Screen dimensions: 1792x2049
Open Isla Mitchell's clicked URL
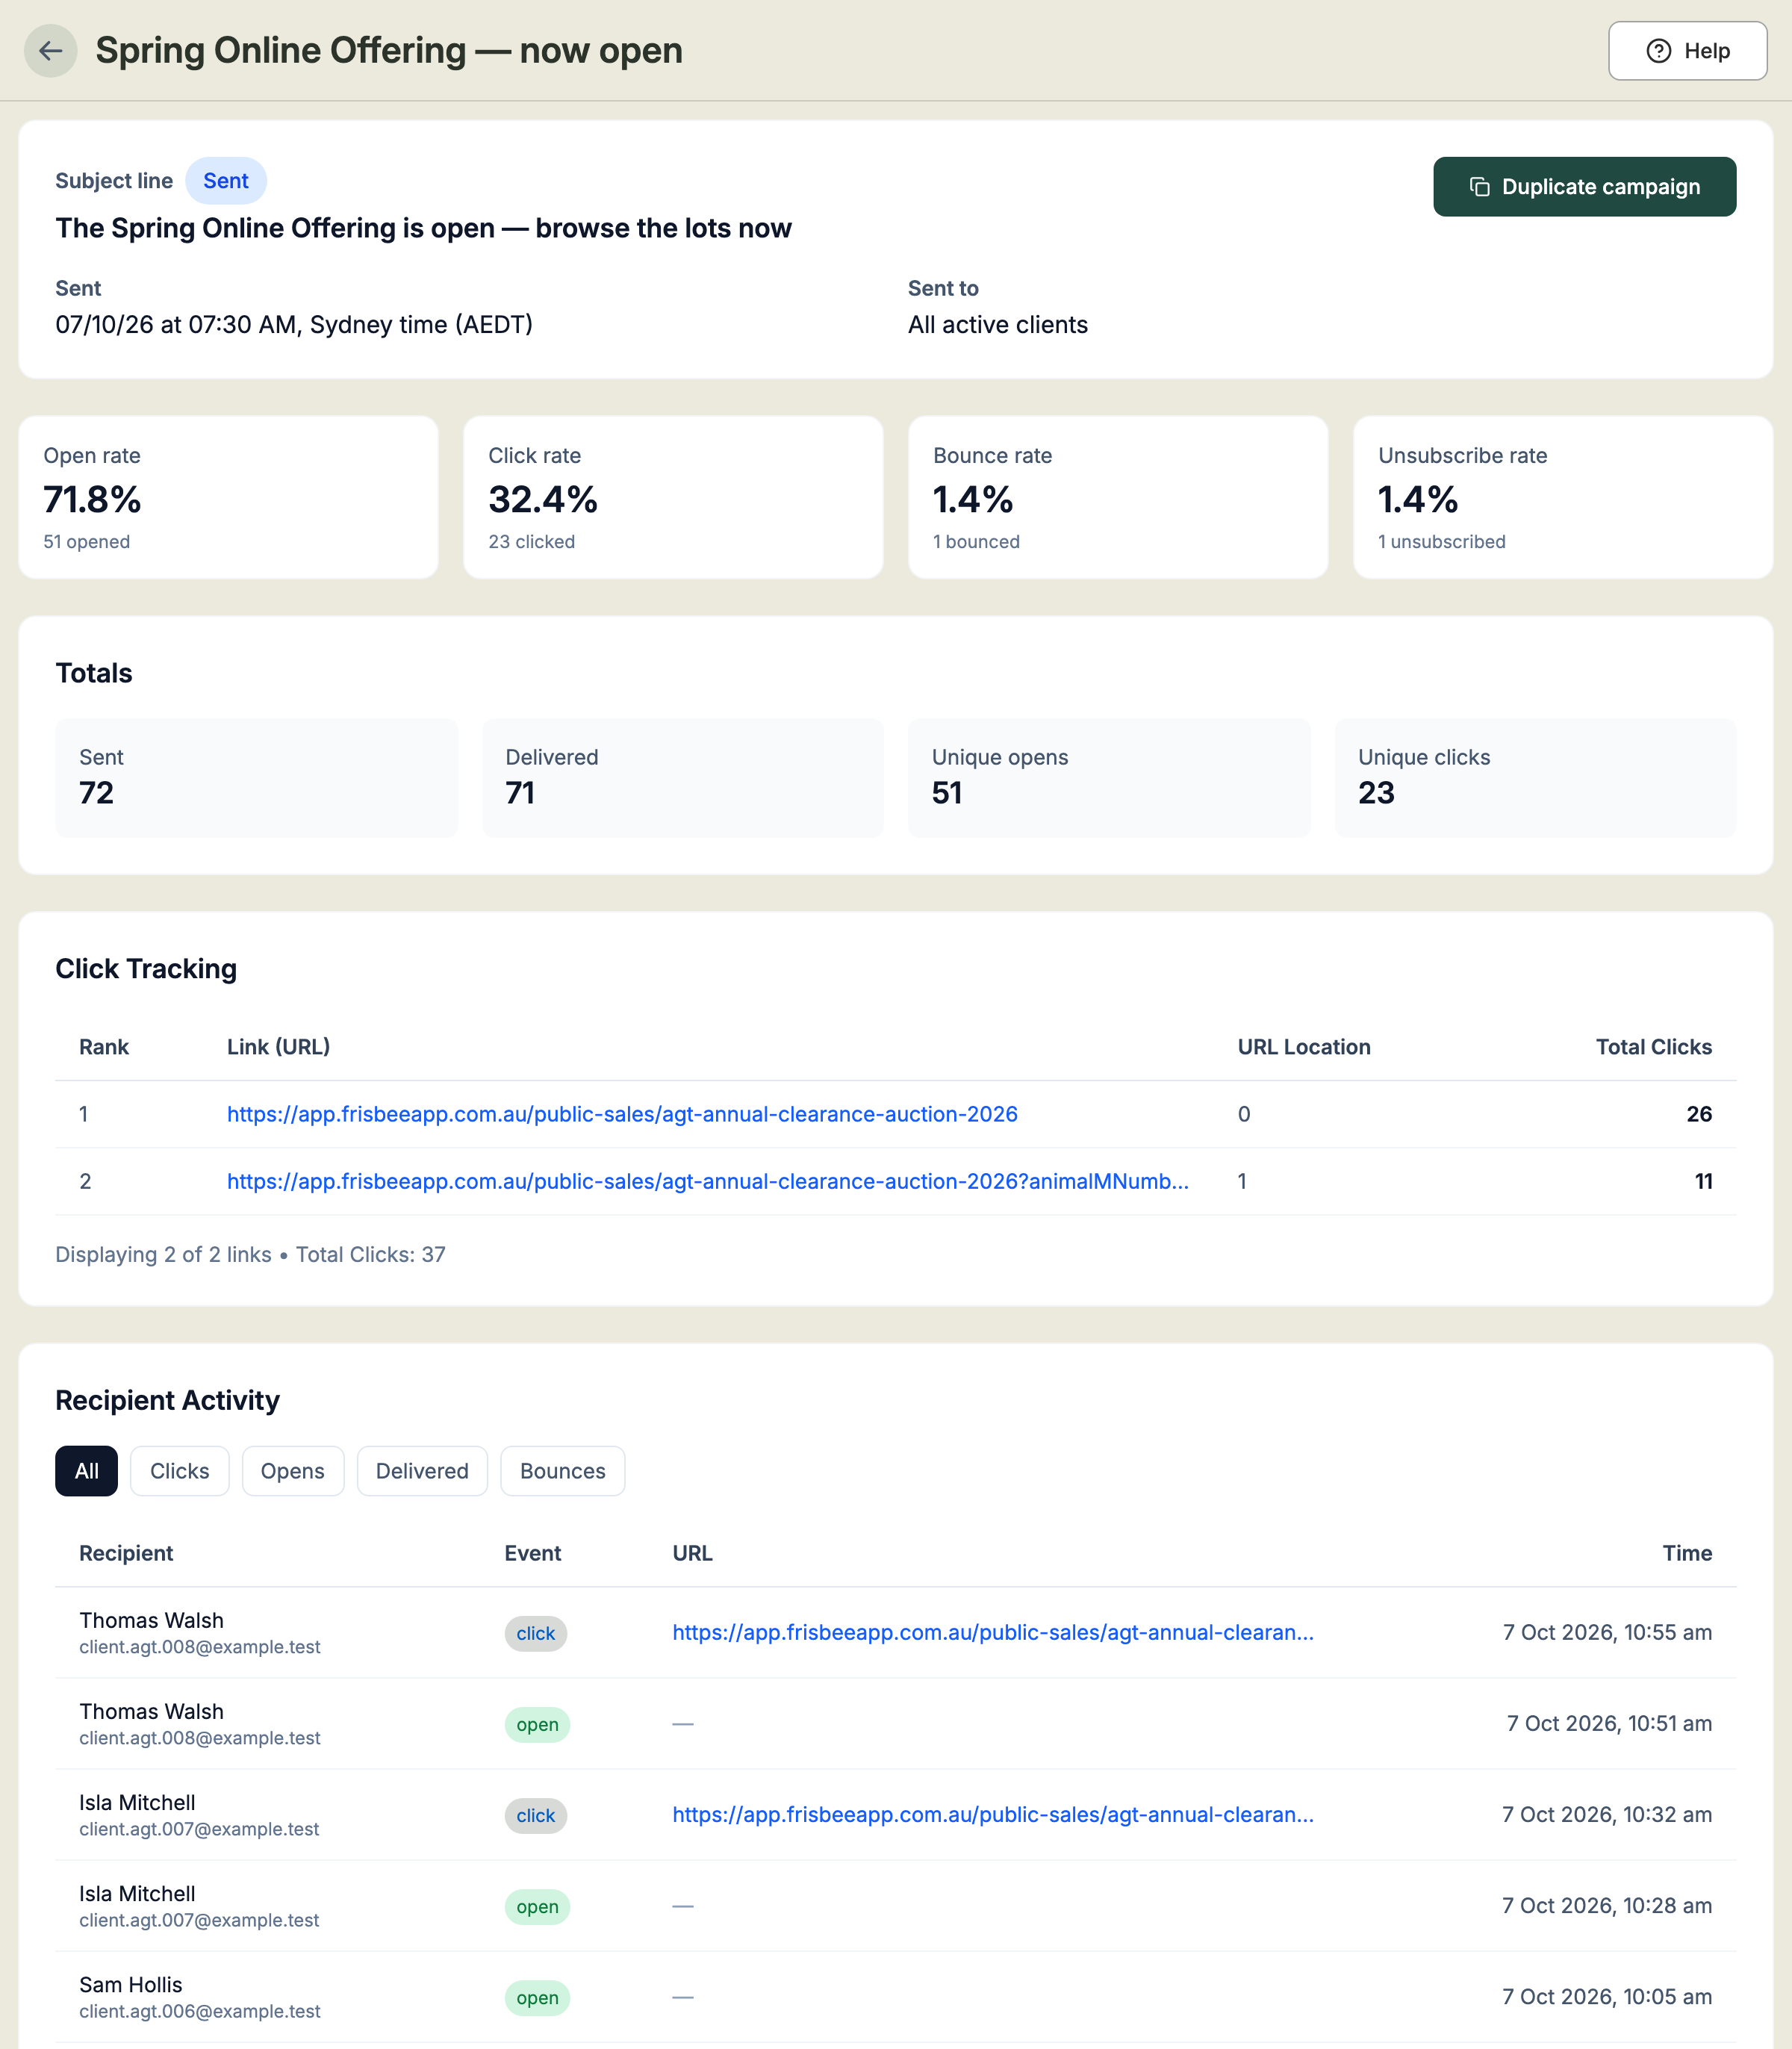pyautogui.click(x=993, y=1814)
